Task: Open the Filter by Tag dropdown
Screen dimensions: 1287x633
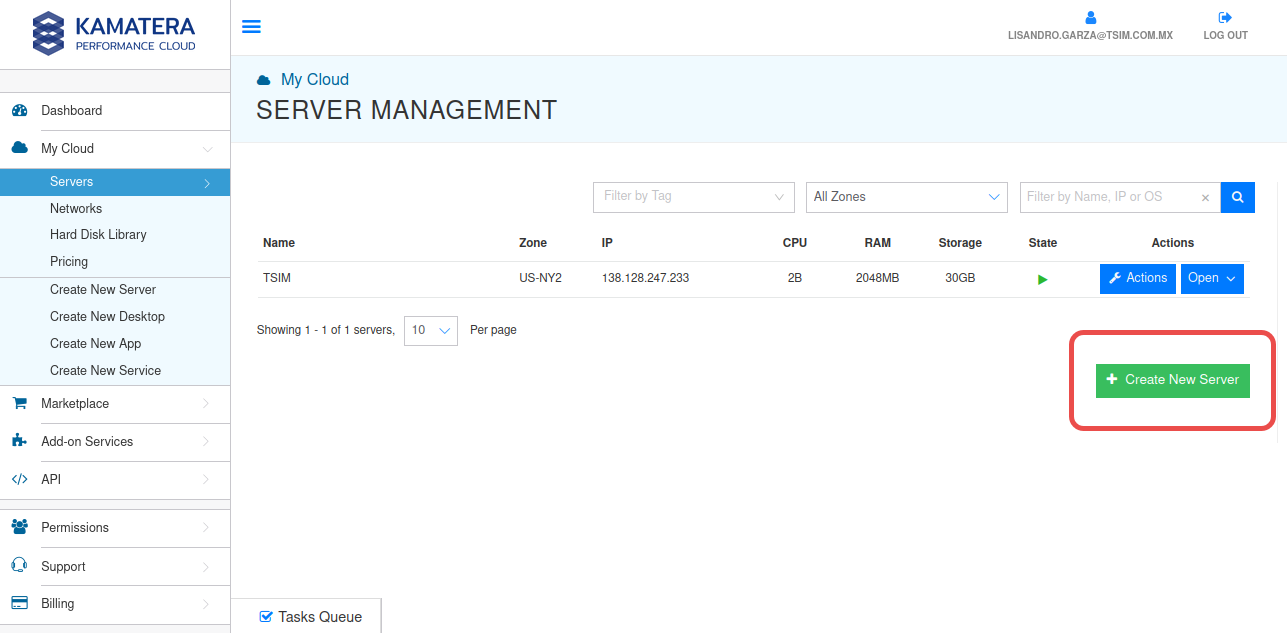Action: pyautogui.click(x=693, y=197)
